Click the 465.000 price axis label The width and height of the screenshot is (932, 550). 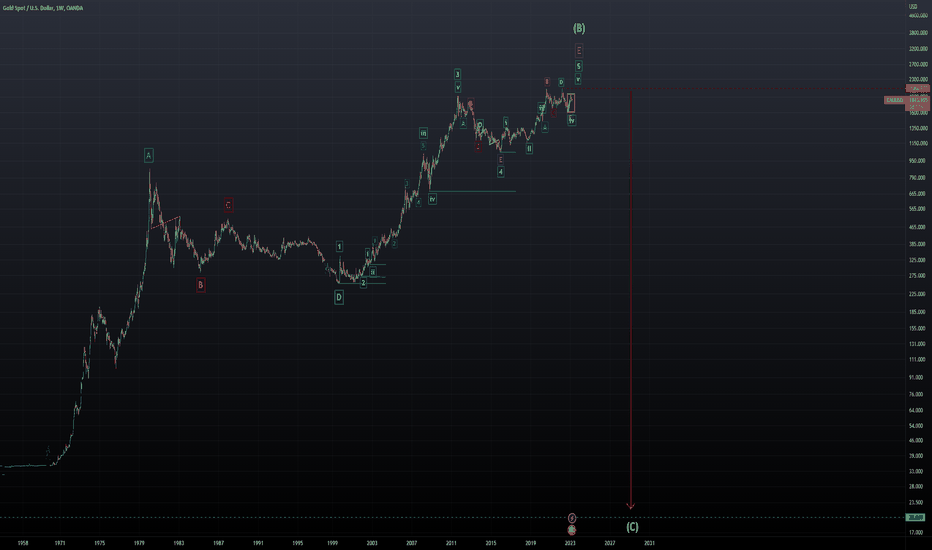pyautogui.click(x=917, y=227)
